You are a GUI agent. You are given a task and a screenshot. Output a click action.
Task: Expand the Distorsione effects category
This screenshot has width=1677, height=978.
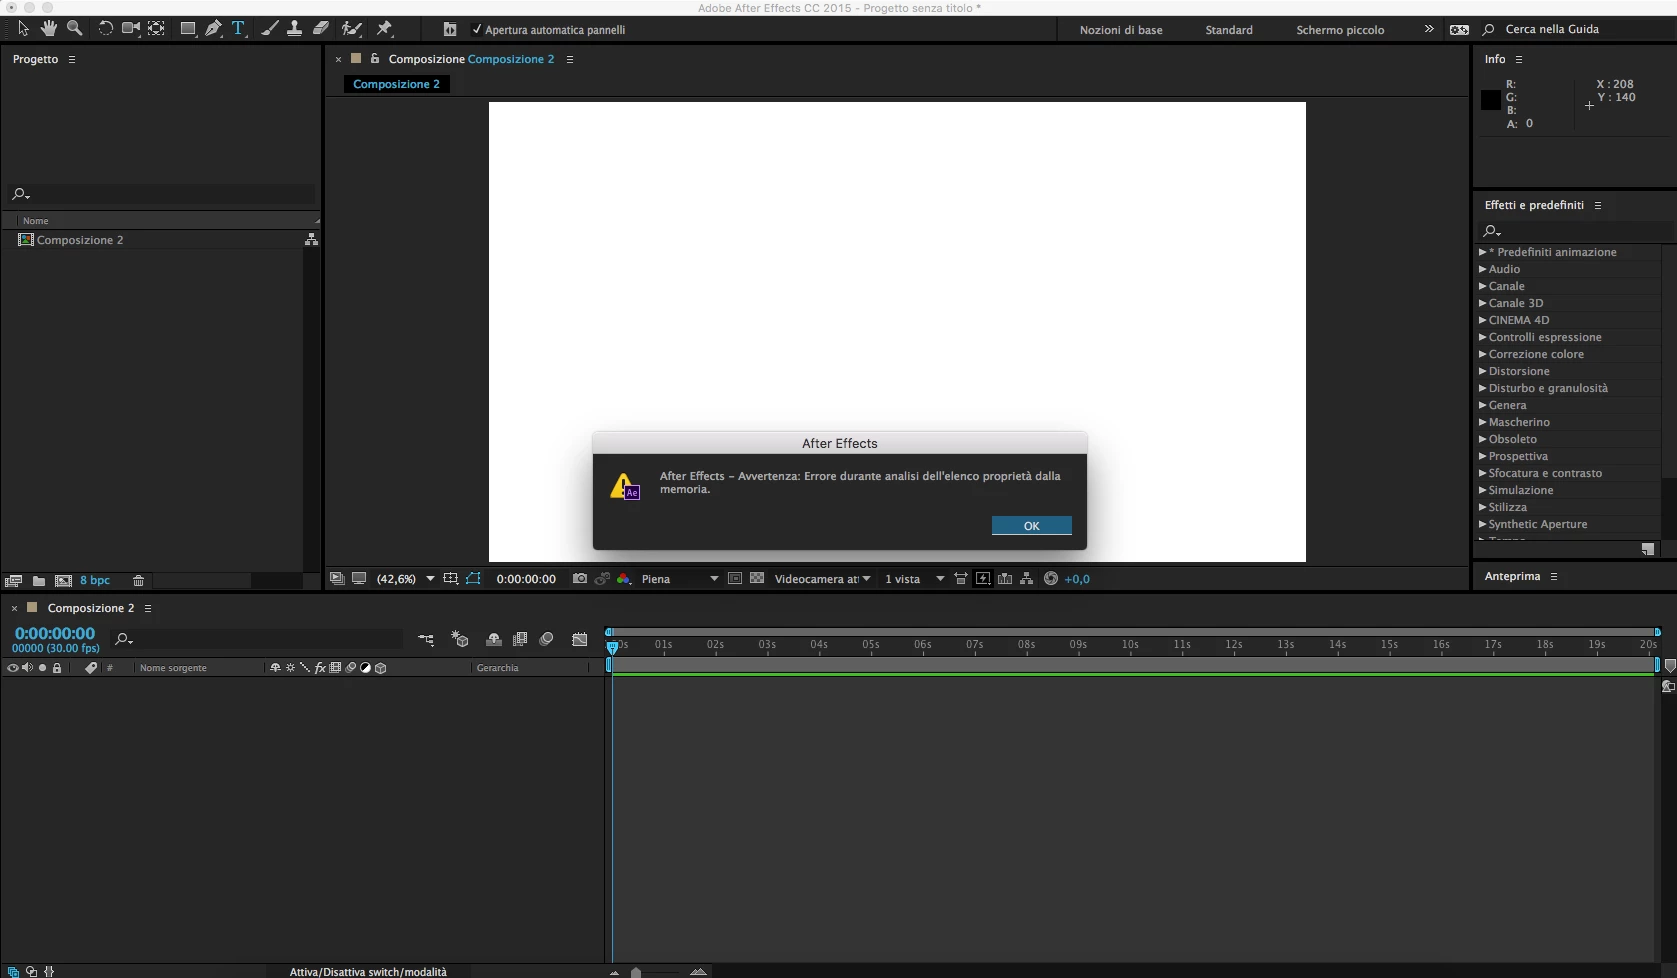pos(1482,371)
